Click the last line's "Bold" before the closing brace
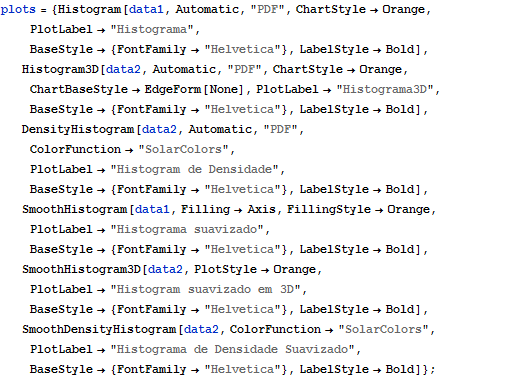 (400, 369)
